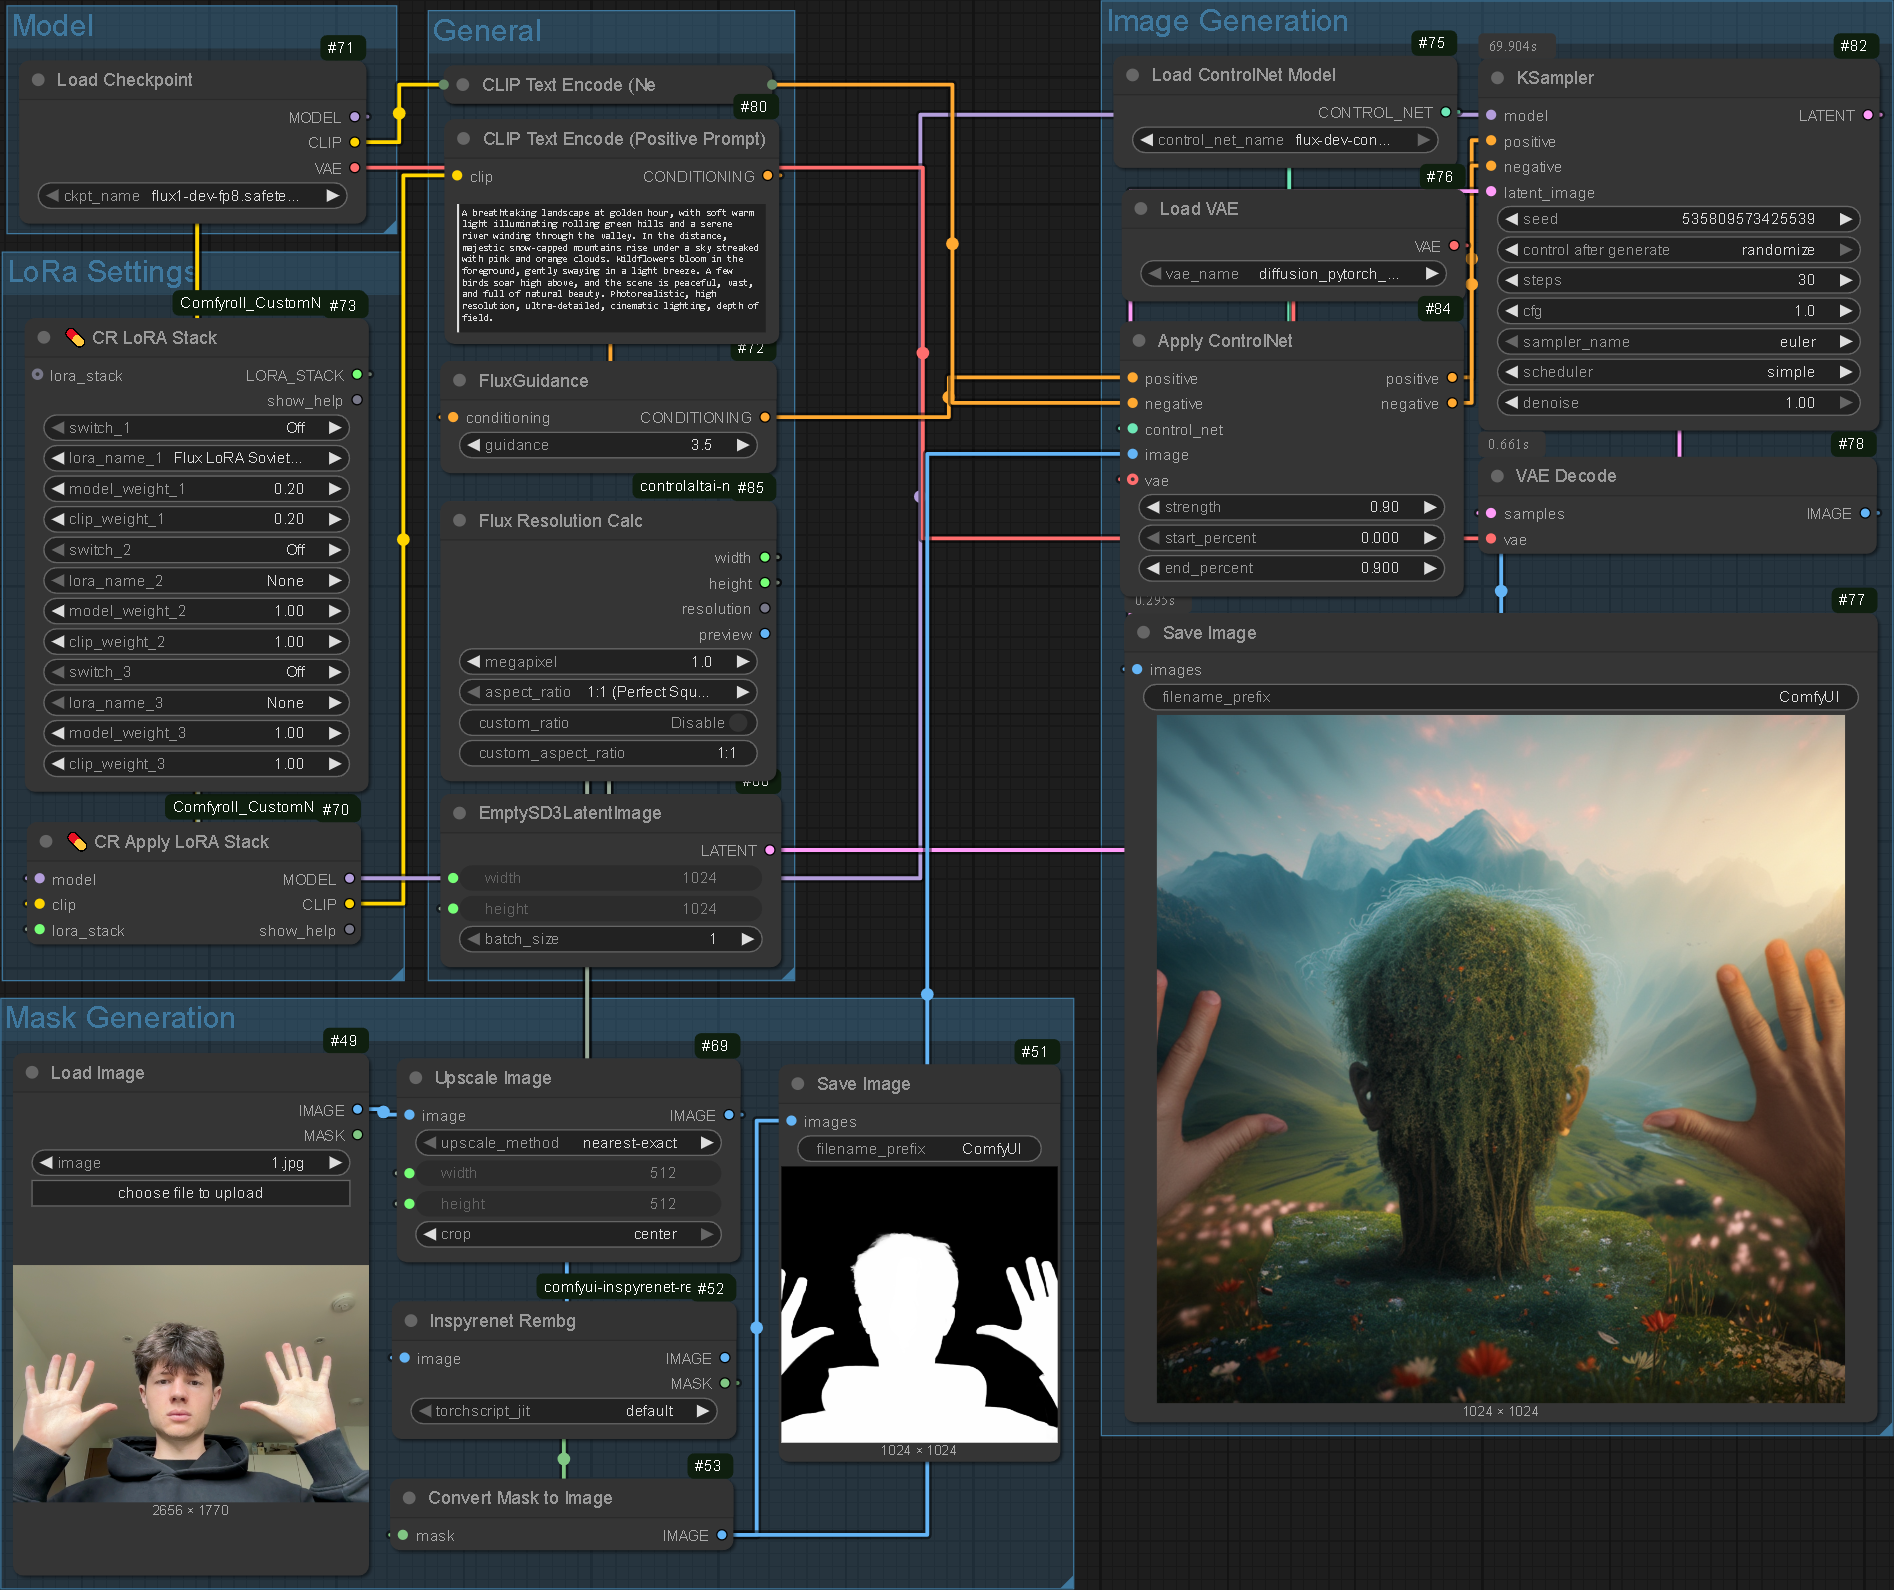The height and width of the screenshot is (1590, 1894).
Task: Click the LATENT output port on KSampler
Action: tap(1868, 116)
